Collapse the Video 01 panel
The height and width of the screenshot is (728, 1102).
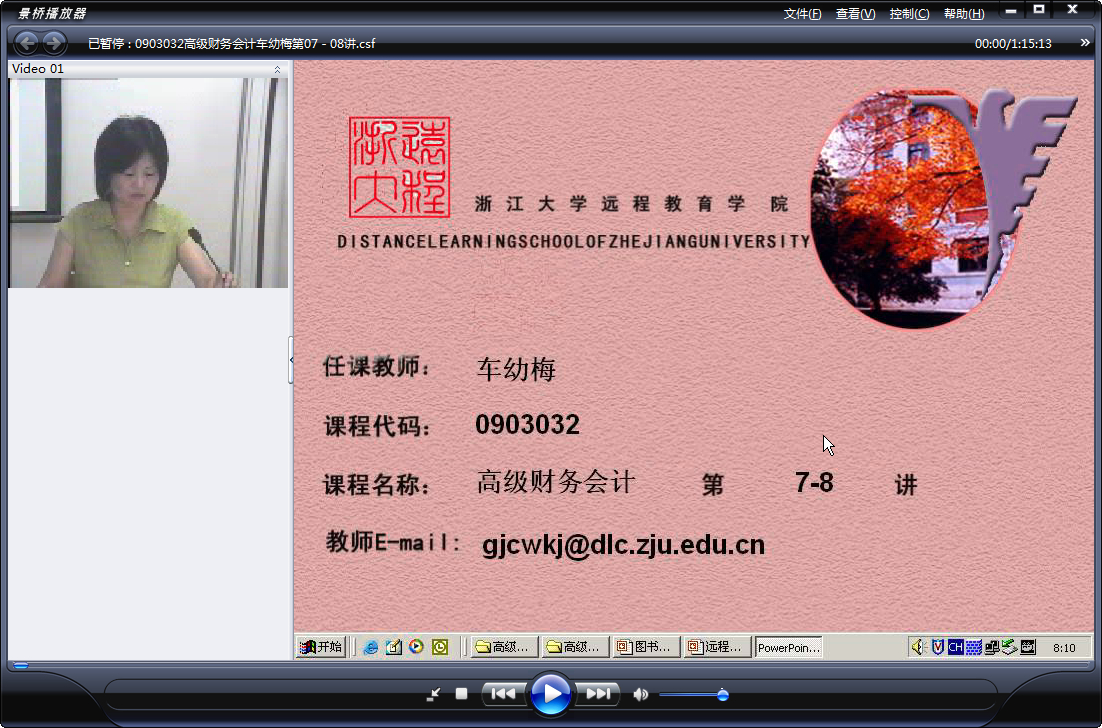click(278, 69)
